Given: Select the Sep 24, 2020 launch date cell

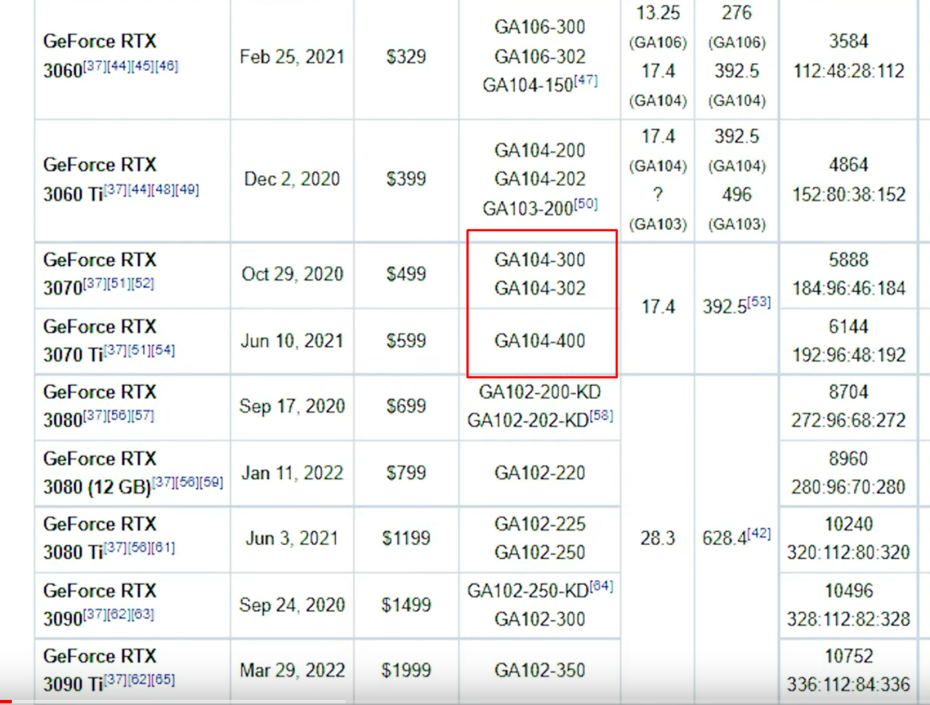Looking at the screenshot, I should 292,605.
